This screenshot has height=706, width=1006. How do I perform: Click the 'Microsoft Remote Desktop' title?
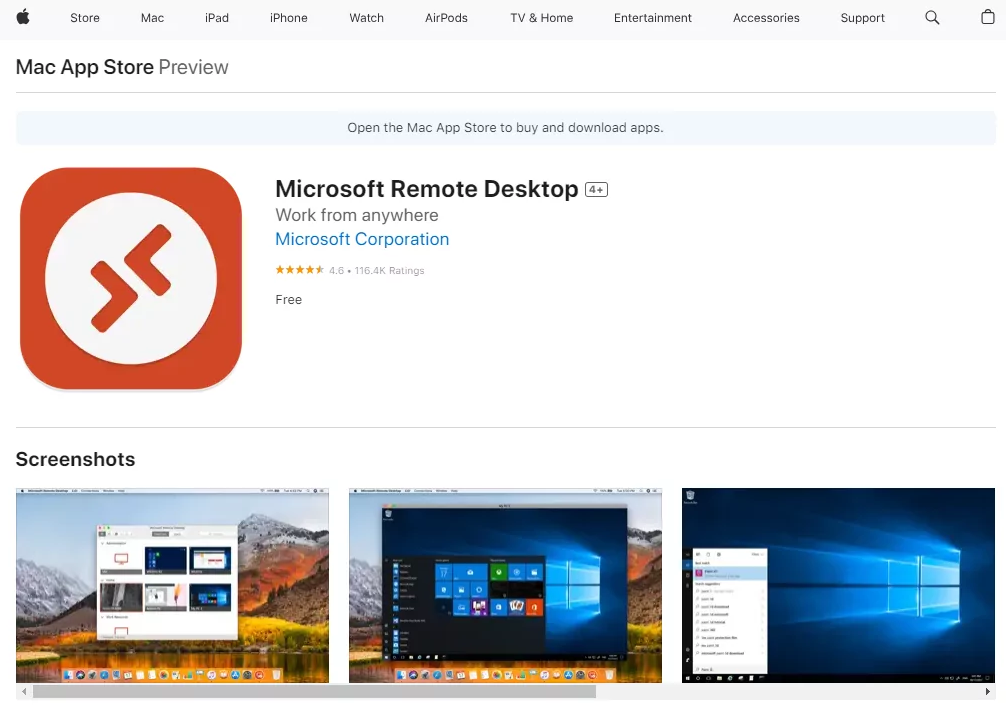(427, 189)
